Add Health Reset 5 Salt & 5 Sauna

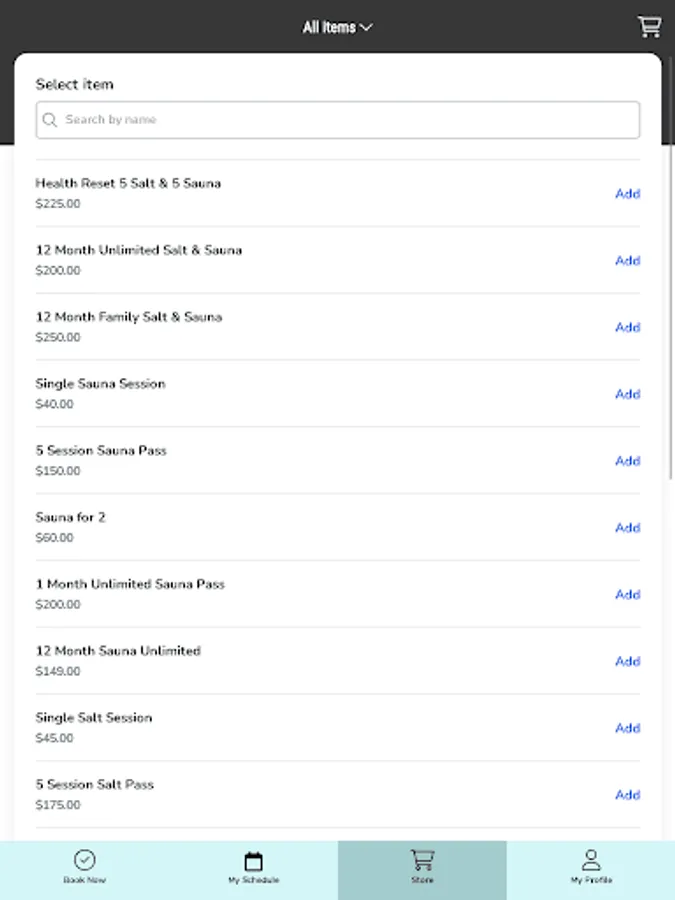click(x=627, y=194)
